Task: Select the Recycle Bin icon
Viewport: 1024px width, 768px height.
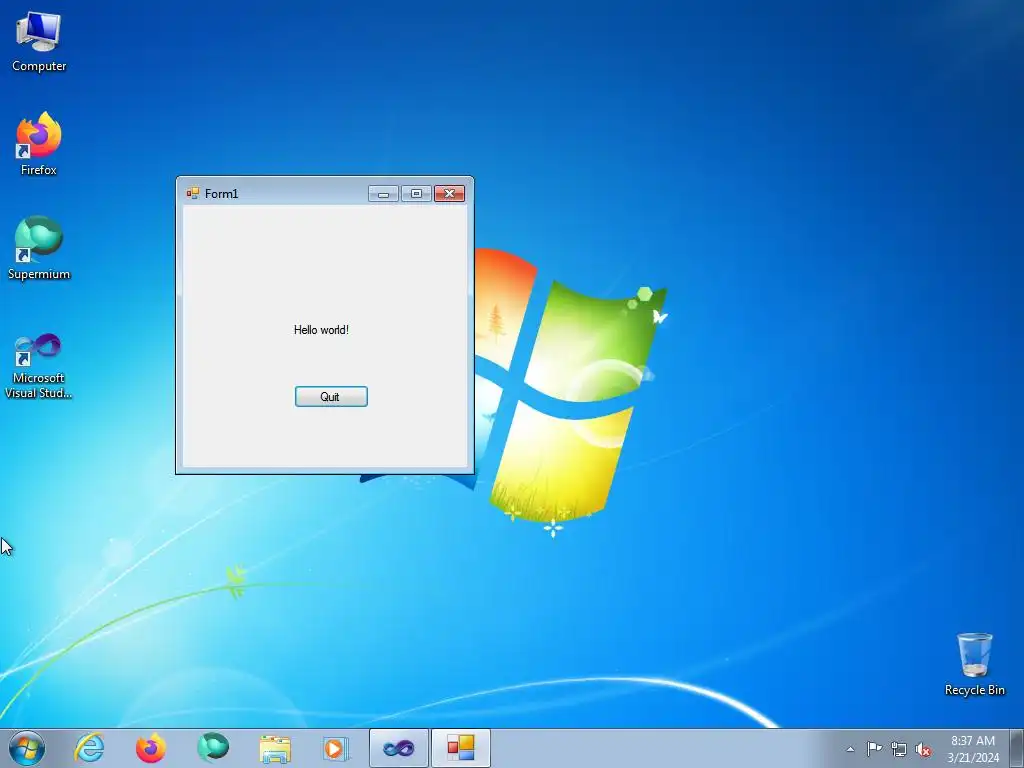Action: point(974,664)
